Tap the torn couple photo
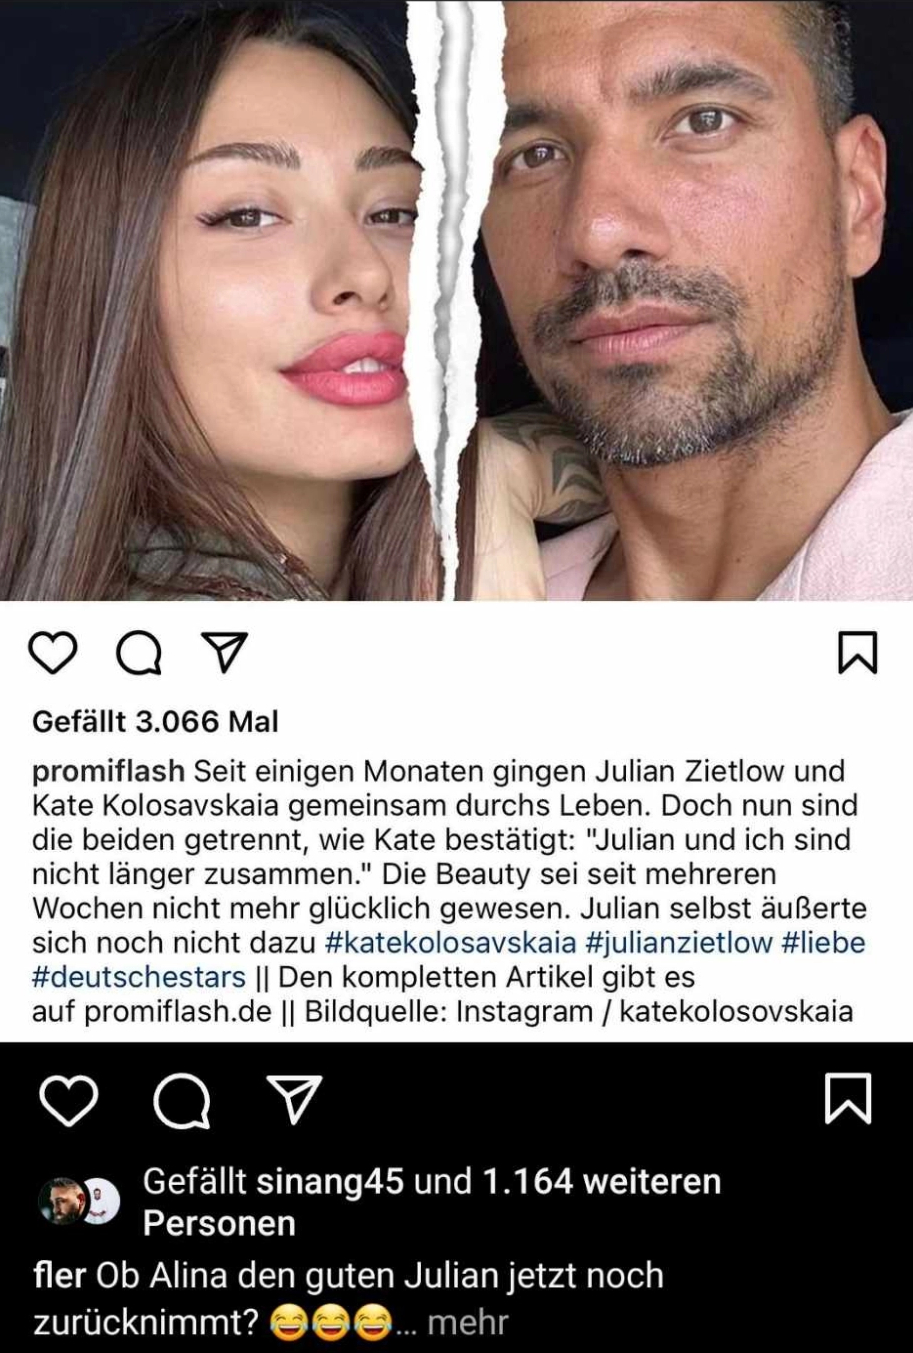The image size is (913, 1353). (x=456, y=300)
